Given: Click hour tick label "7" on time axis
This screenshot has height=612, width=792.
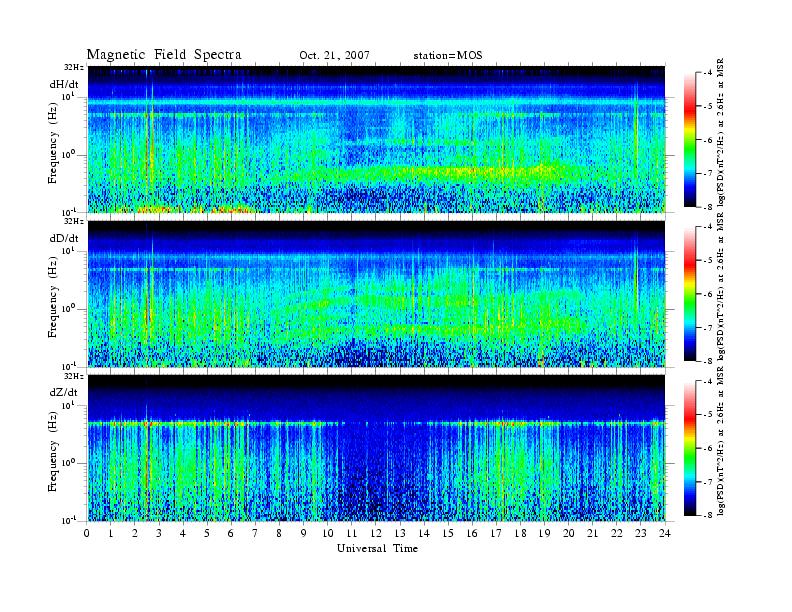Looking at the screenshot, I should (256, 533).
